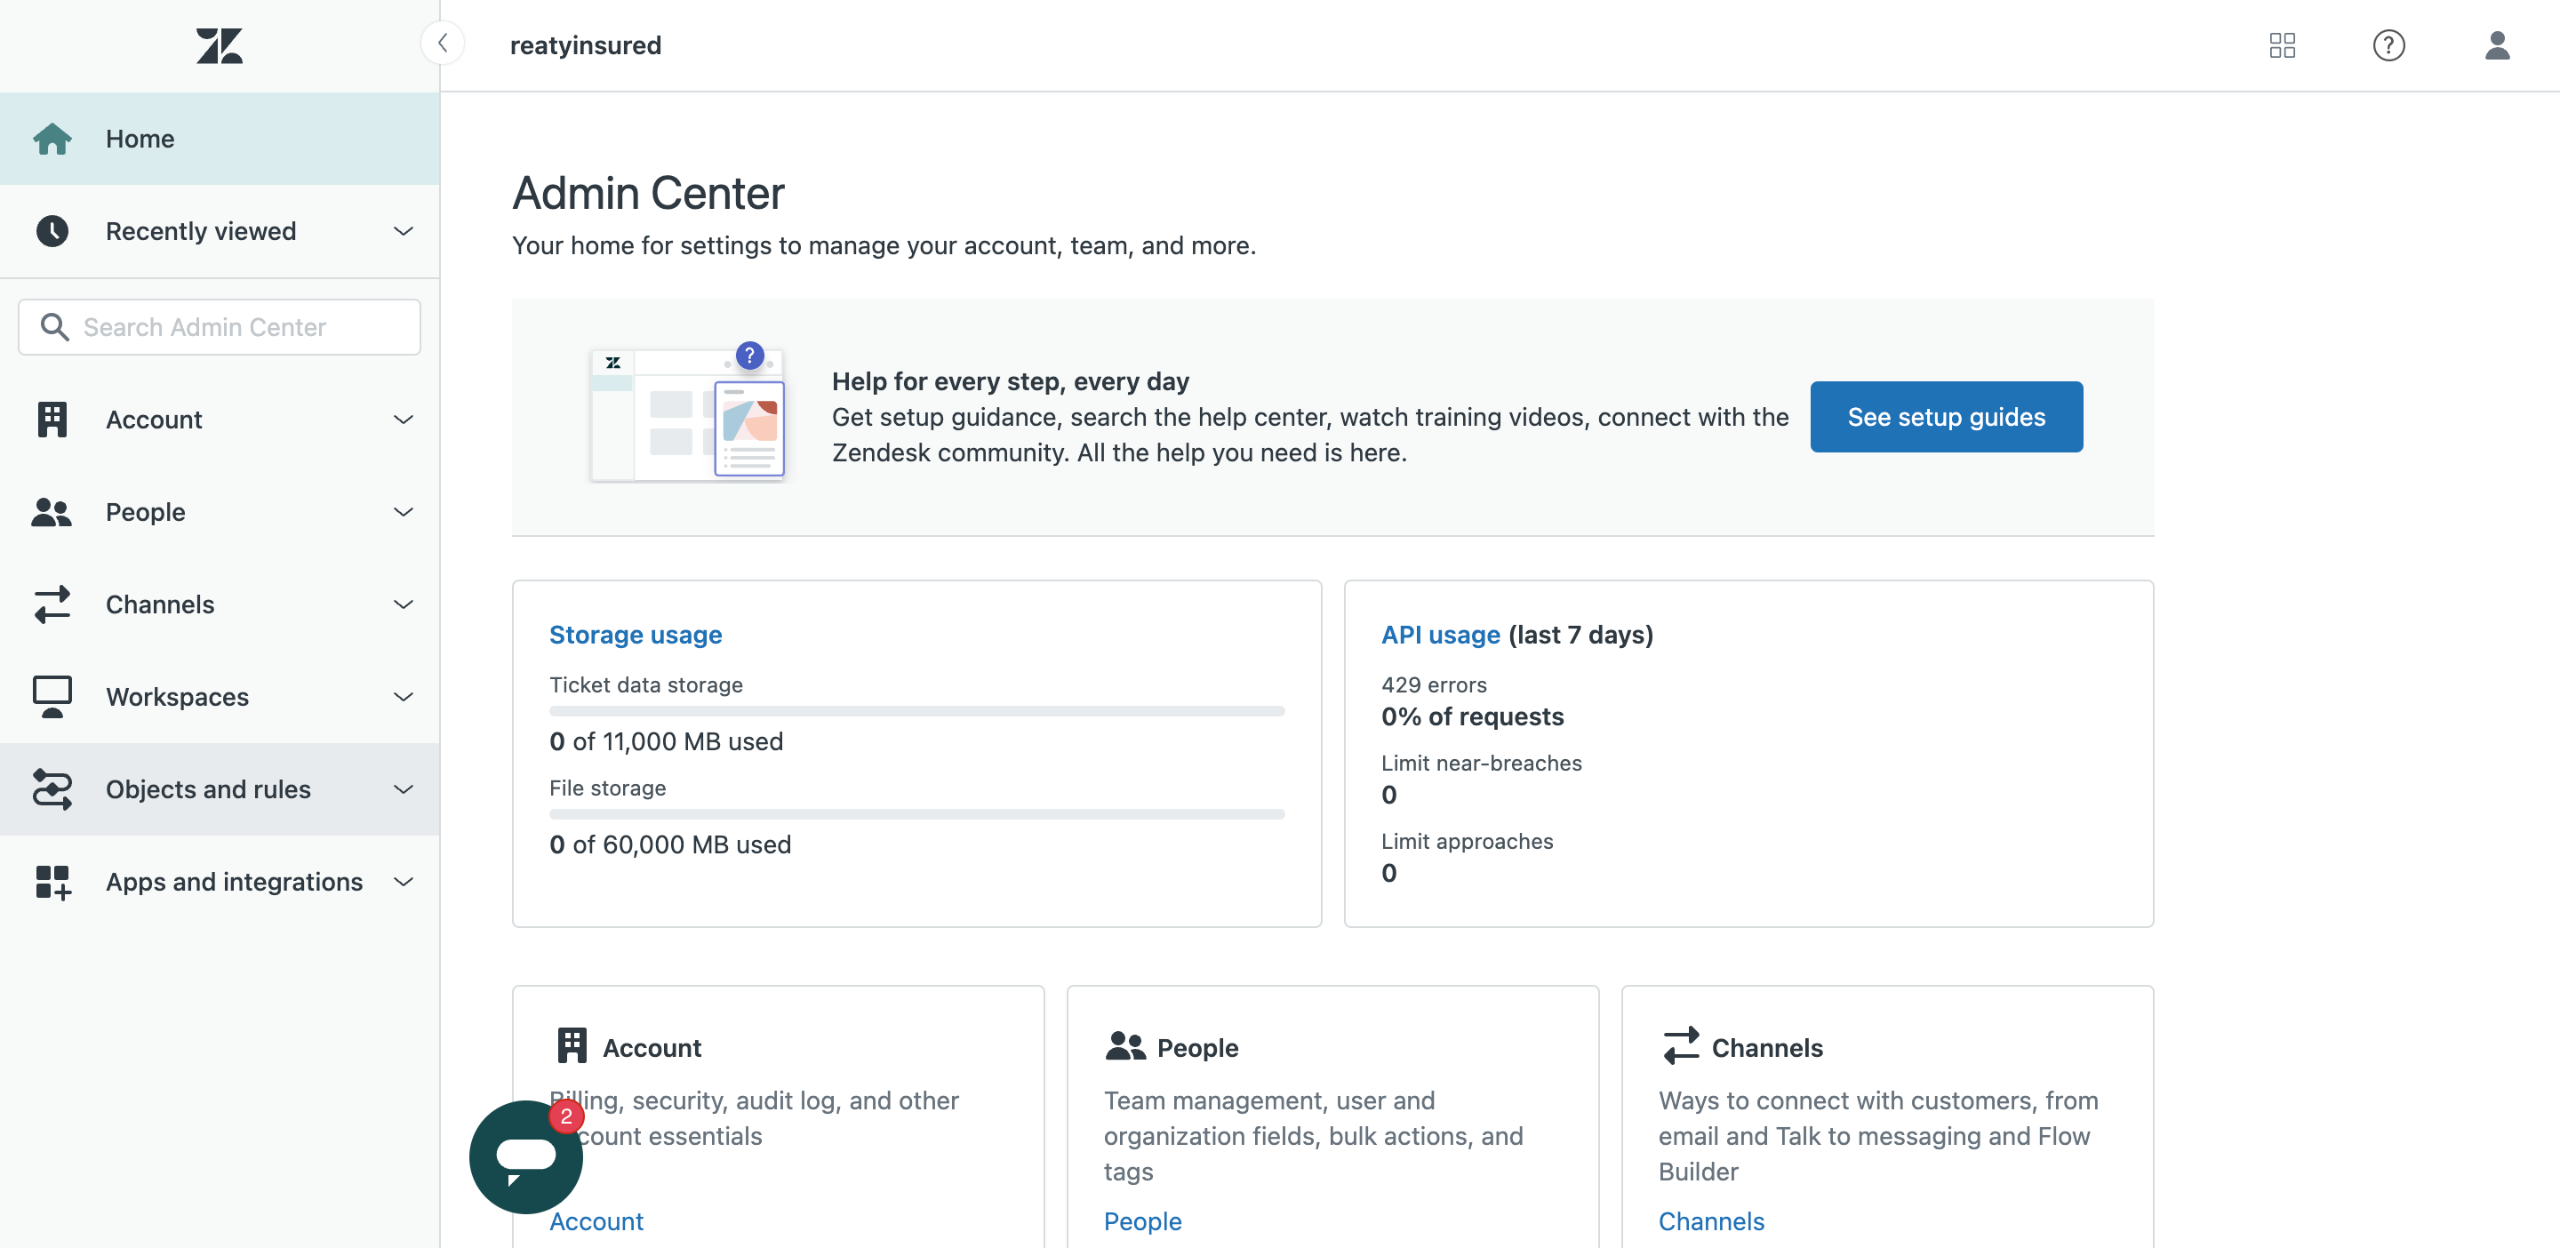Open the chat widget bubble icon
Image resolution: width=2560 pixels, height=1248 pixels.
pos(525,1157)
